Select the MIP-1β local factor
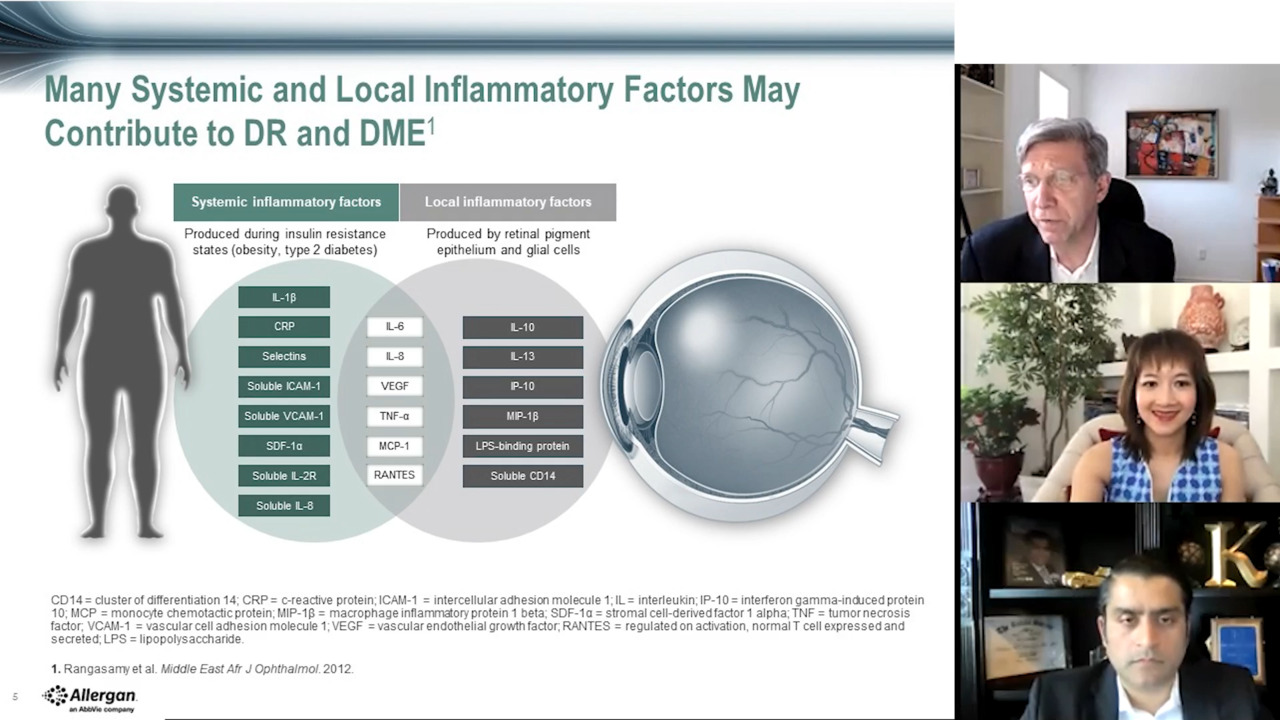The image size is (1280, 720). click(x=522, y=416)
